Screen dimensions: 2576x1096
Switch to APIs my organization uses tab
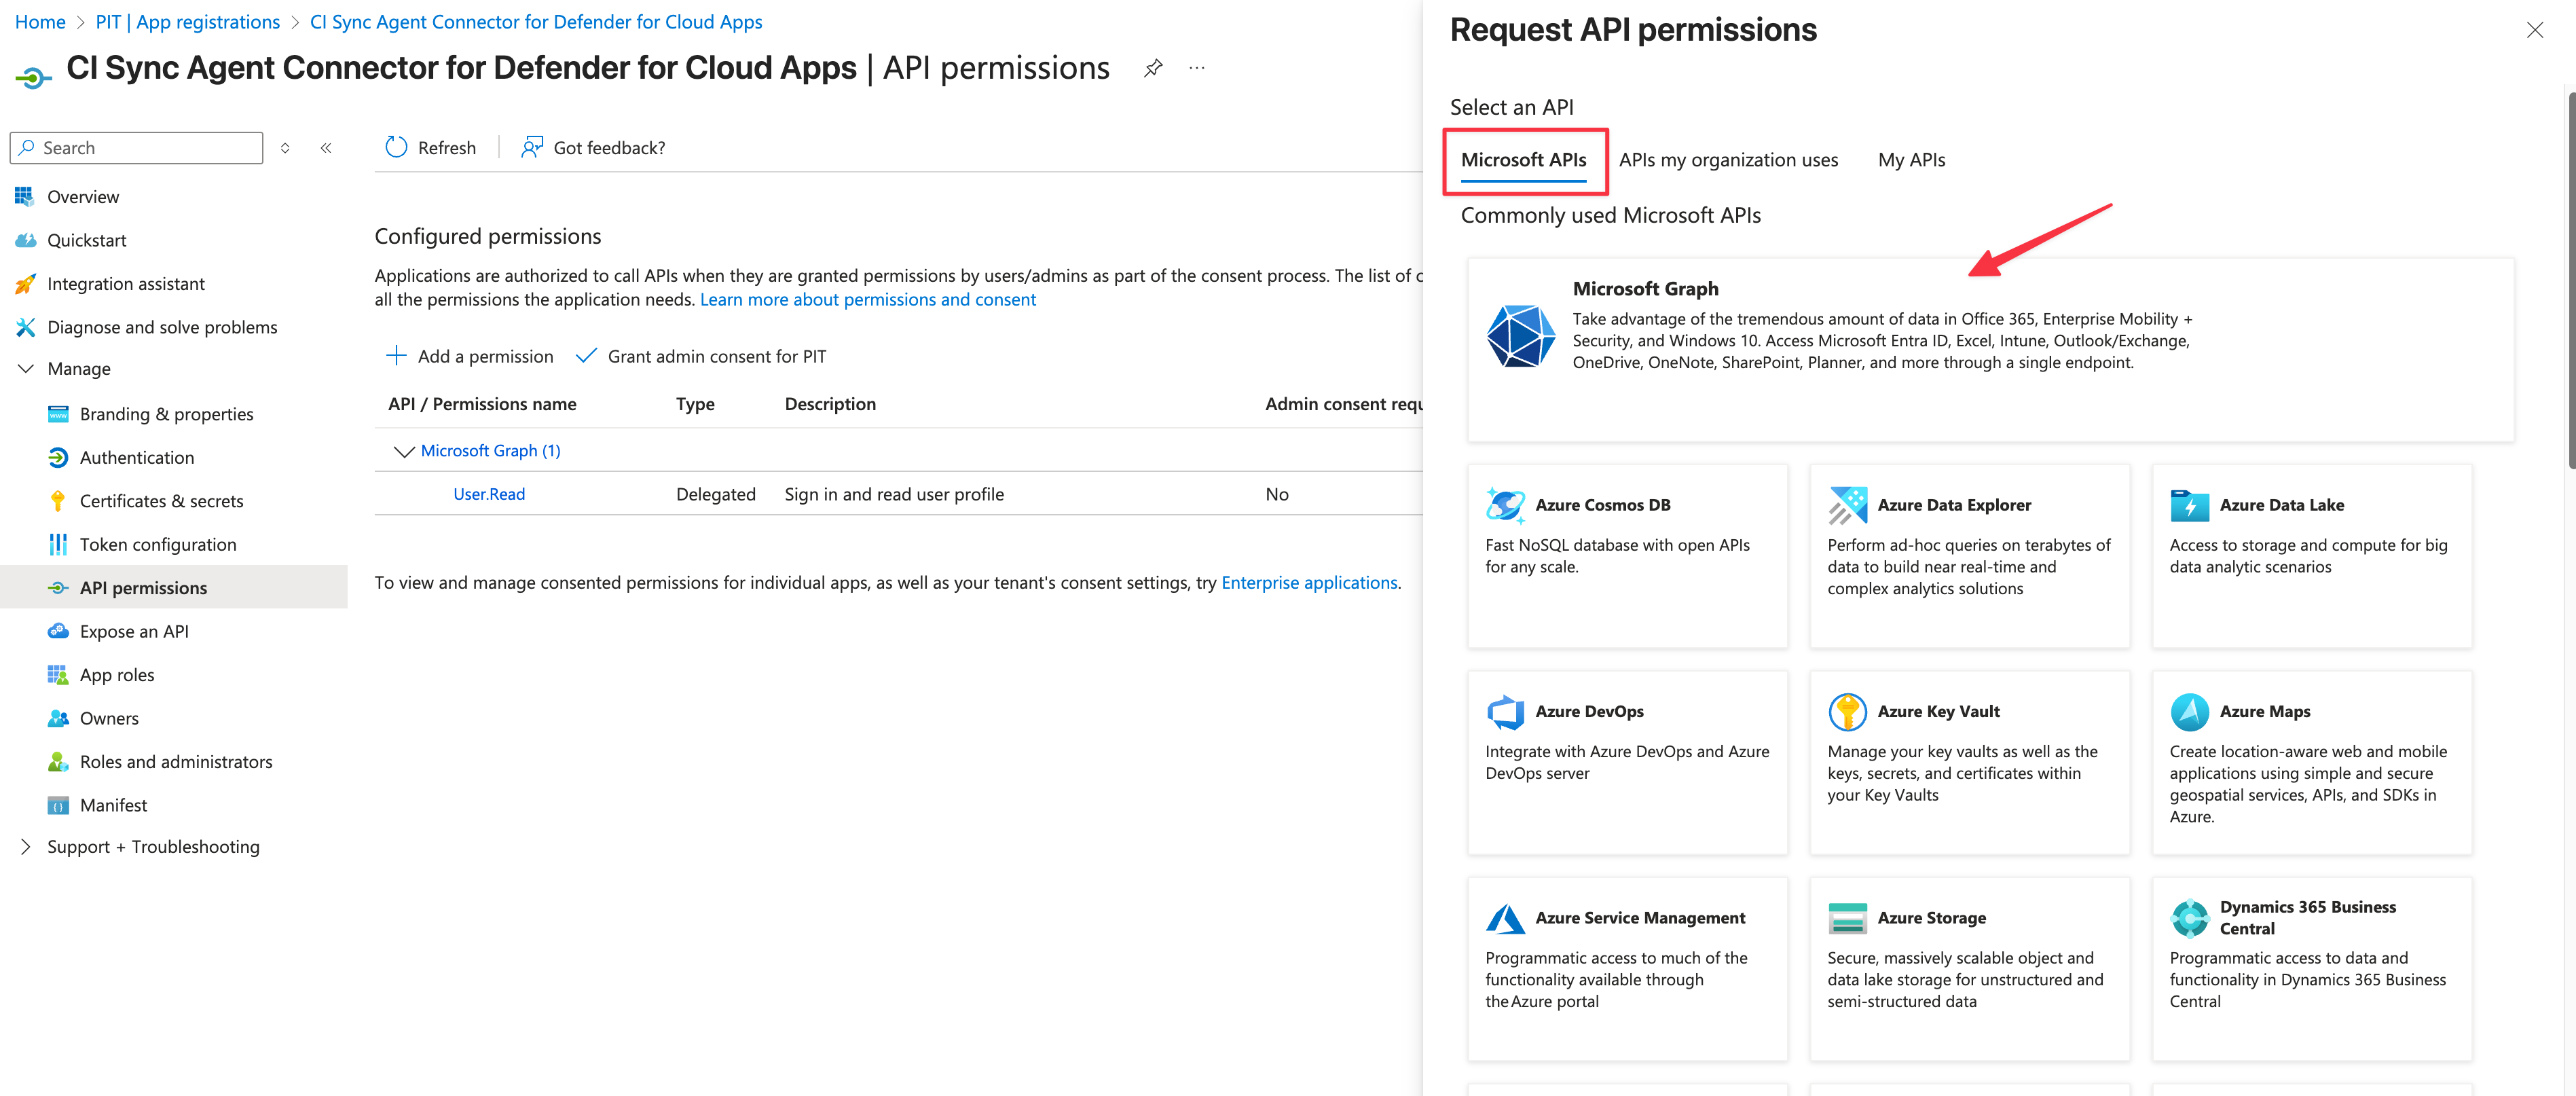pos(1728,160)
